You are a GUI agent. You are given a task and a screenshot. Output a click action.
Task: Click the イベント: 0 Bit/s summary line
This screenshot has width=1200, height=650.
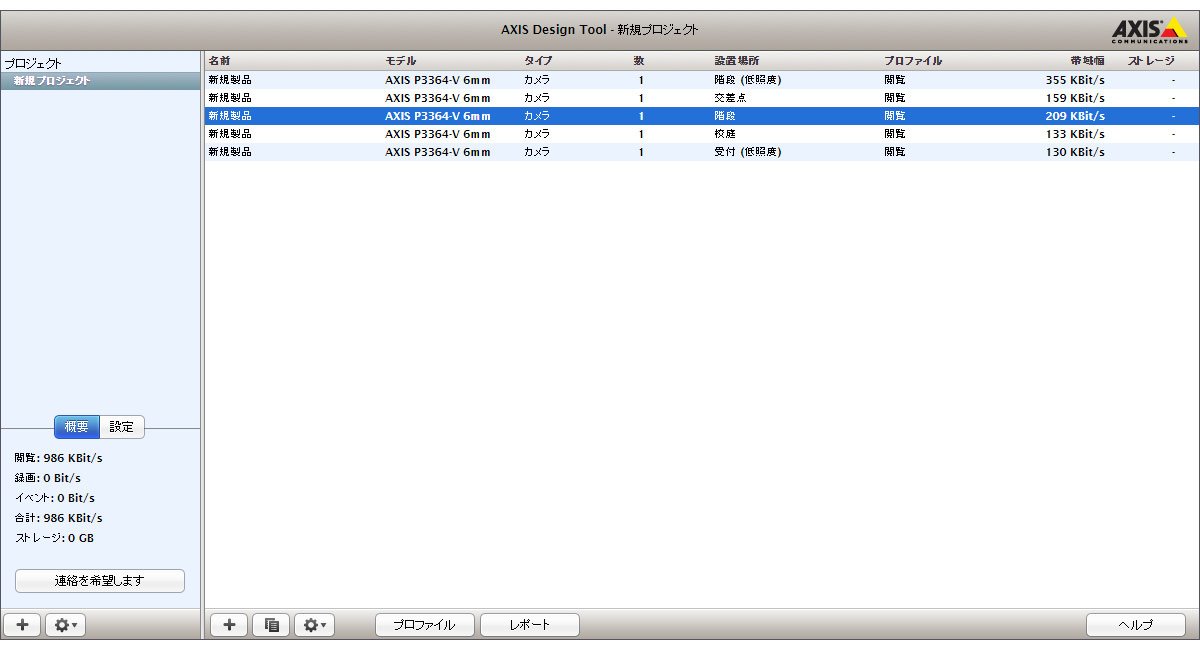coord(55,498)
